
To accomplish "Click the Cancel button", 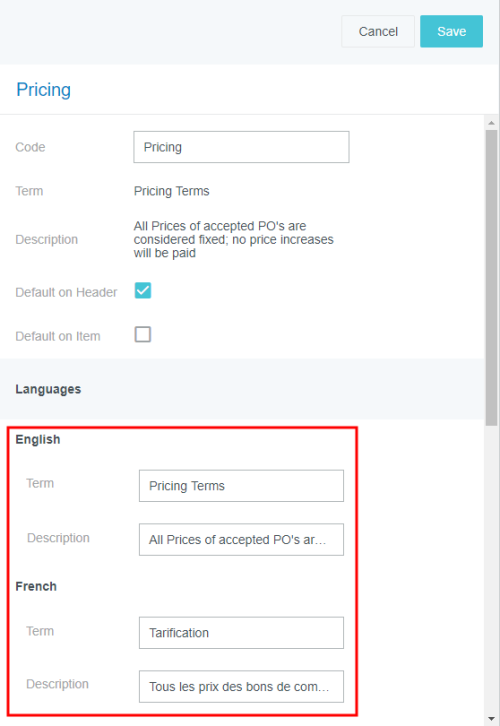I will click(x=378, y=31).
